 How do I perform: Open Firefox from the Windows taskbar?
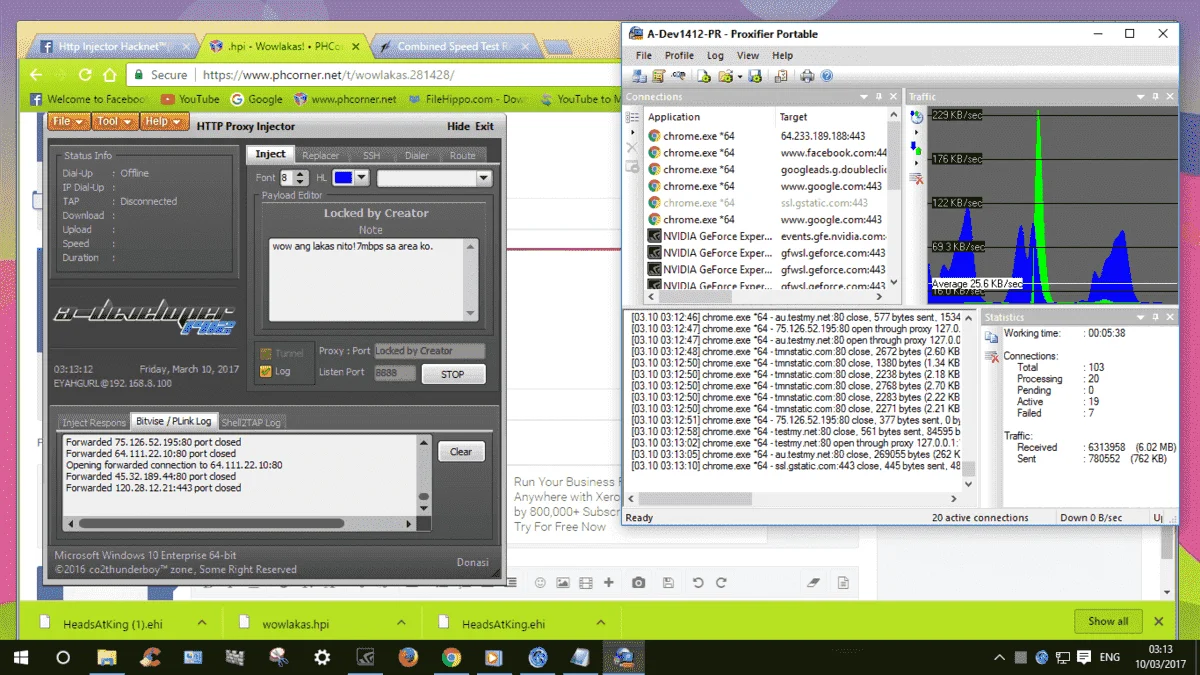408,657
